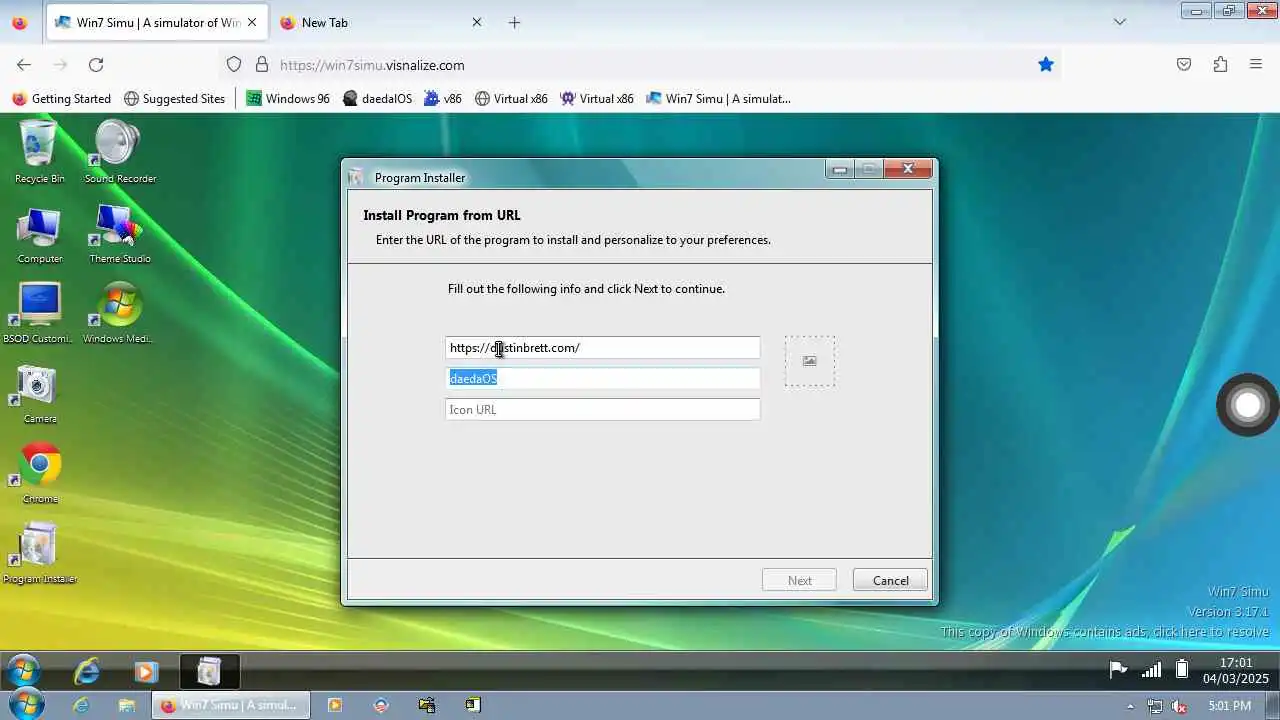Open media player in simulated taskbar
The image size is (1280, 720).
click(146, 672)
